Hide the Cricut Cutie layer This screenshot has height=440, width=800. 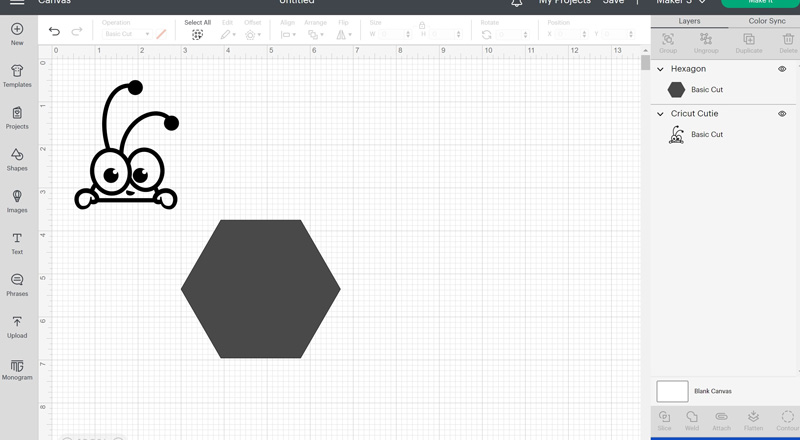782,114
